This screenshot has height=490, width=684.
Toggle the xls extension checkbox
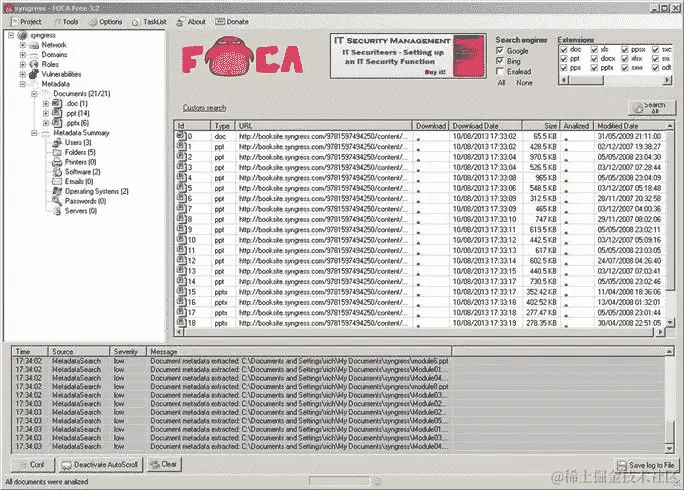point(594,50)
